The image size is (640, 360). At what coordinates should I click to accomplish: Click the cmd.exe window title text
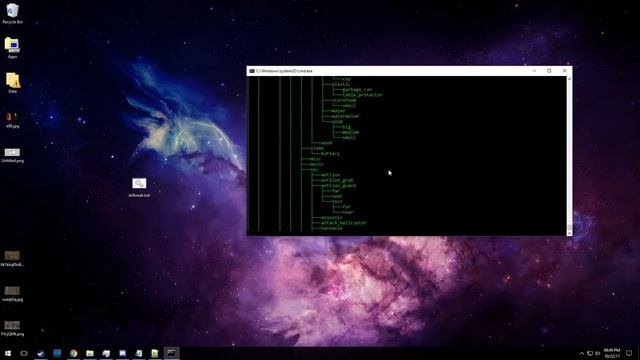pos(284,71)
